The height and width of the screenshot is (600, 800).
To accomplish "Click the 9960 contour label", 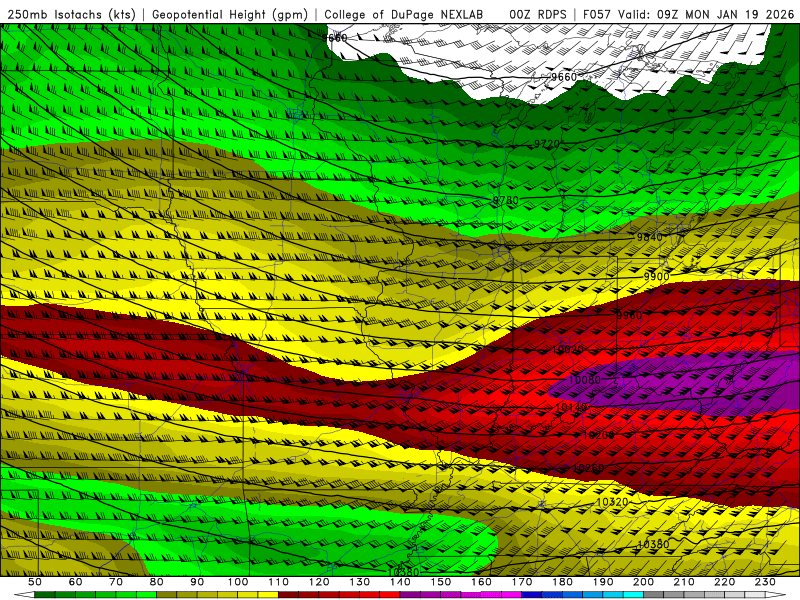I will pos(629,316).
